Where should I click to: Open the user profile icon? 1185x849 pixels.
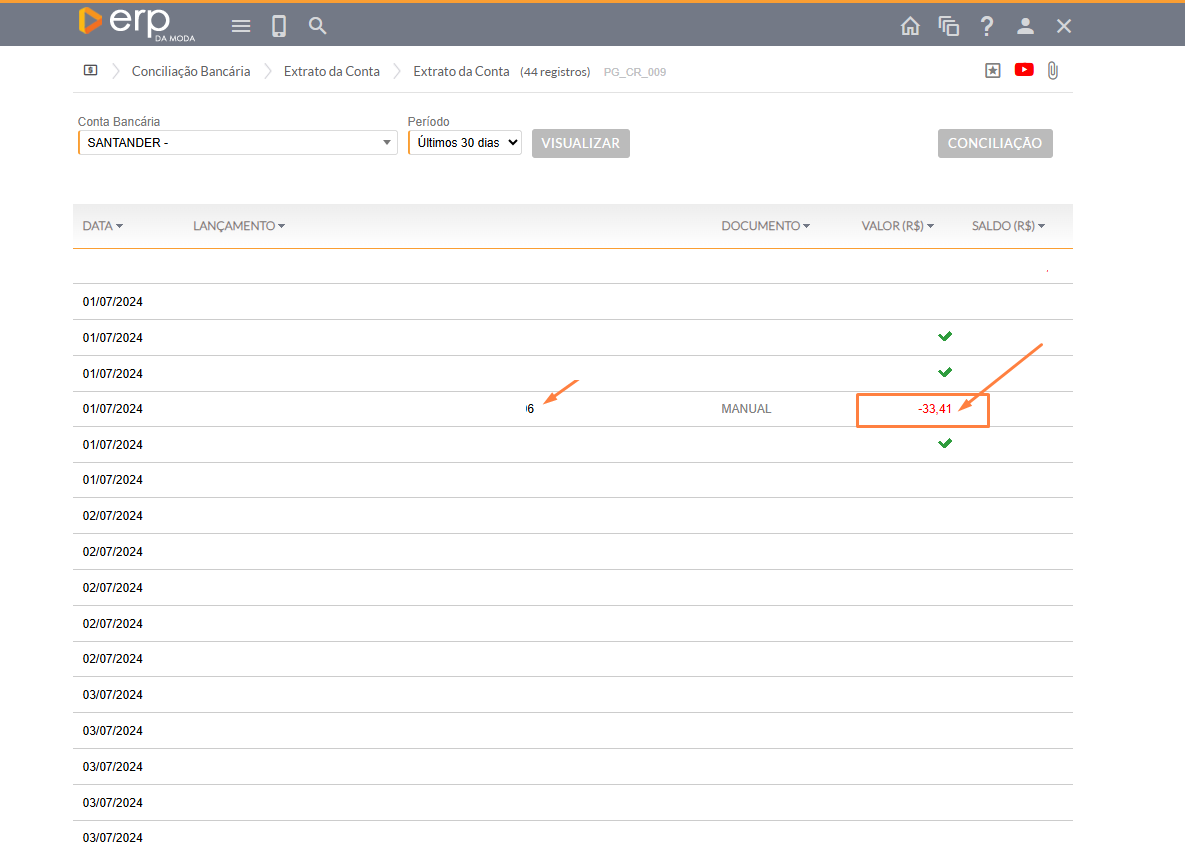pos(1025,26)
